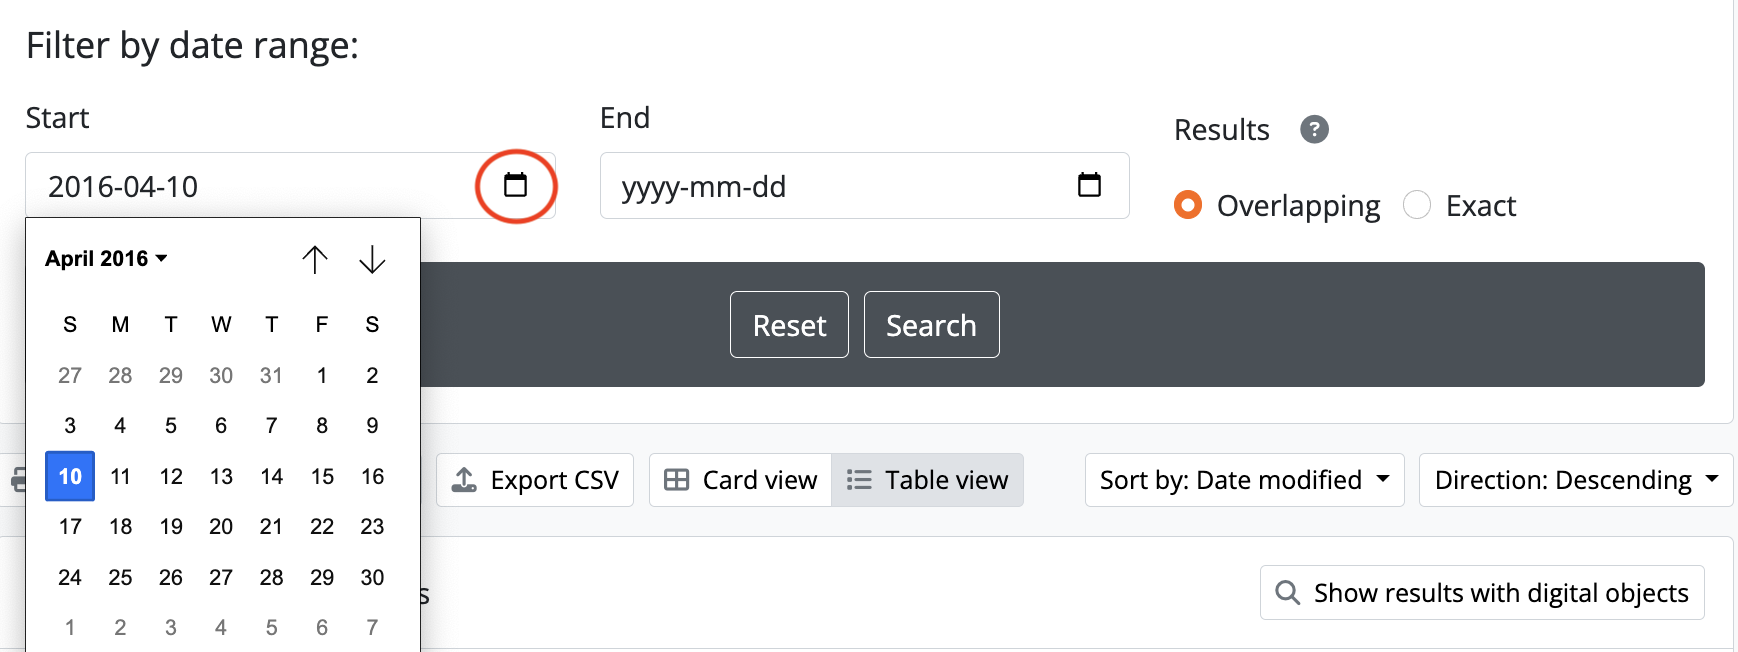Click the Card view grid icon
Viewport: 1738px width, 652px height.
[677, 480]
